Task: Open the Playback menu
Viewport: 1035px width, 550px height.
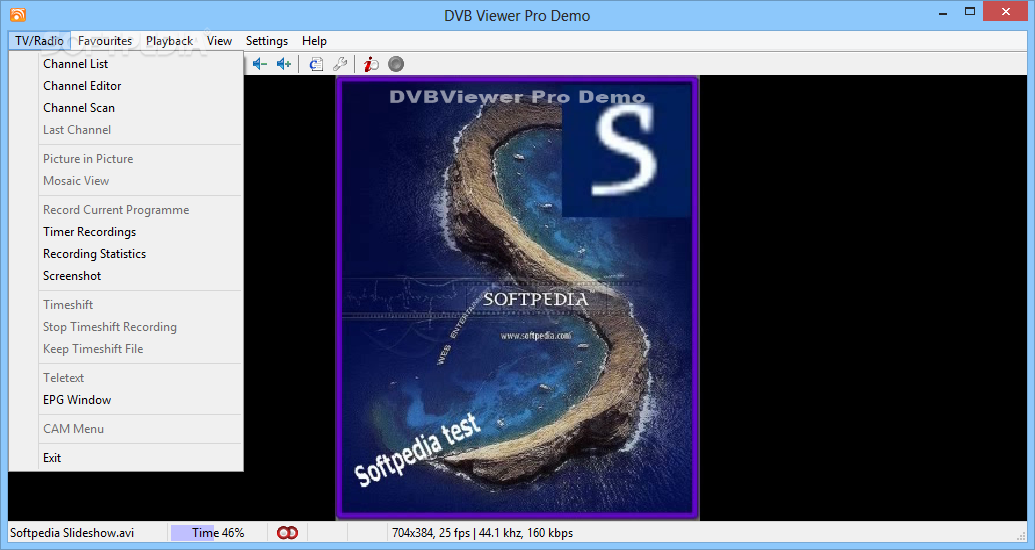Action: (170, 41)
